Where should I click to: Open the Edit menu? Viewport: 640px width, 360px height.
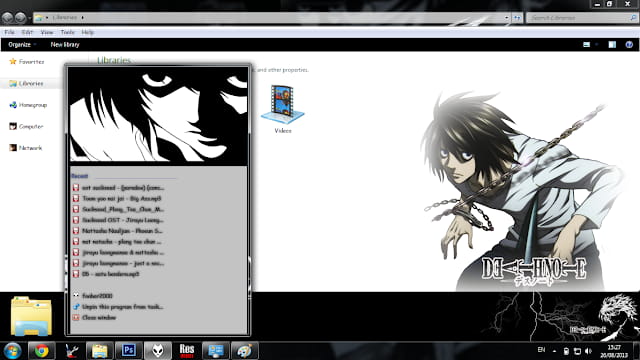point(27,32)
